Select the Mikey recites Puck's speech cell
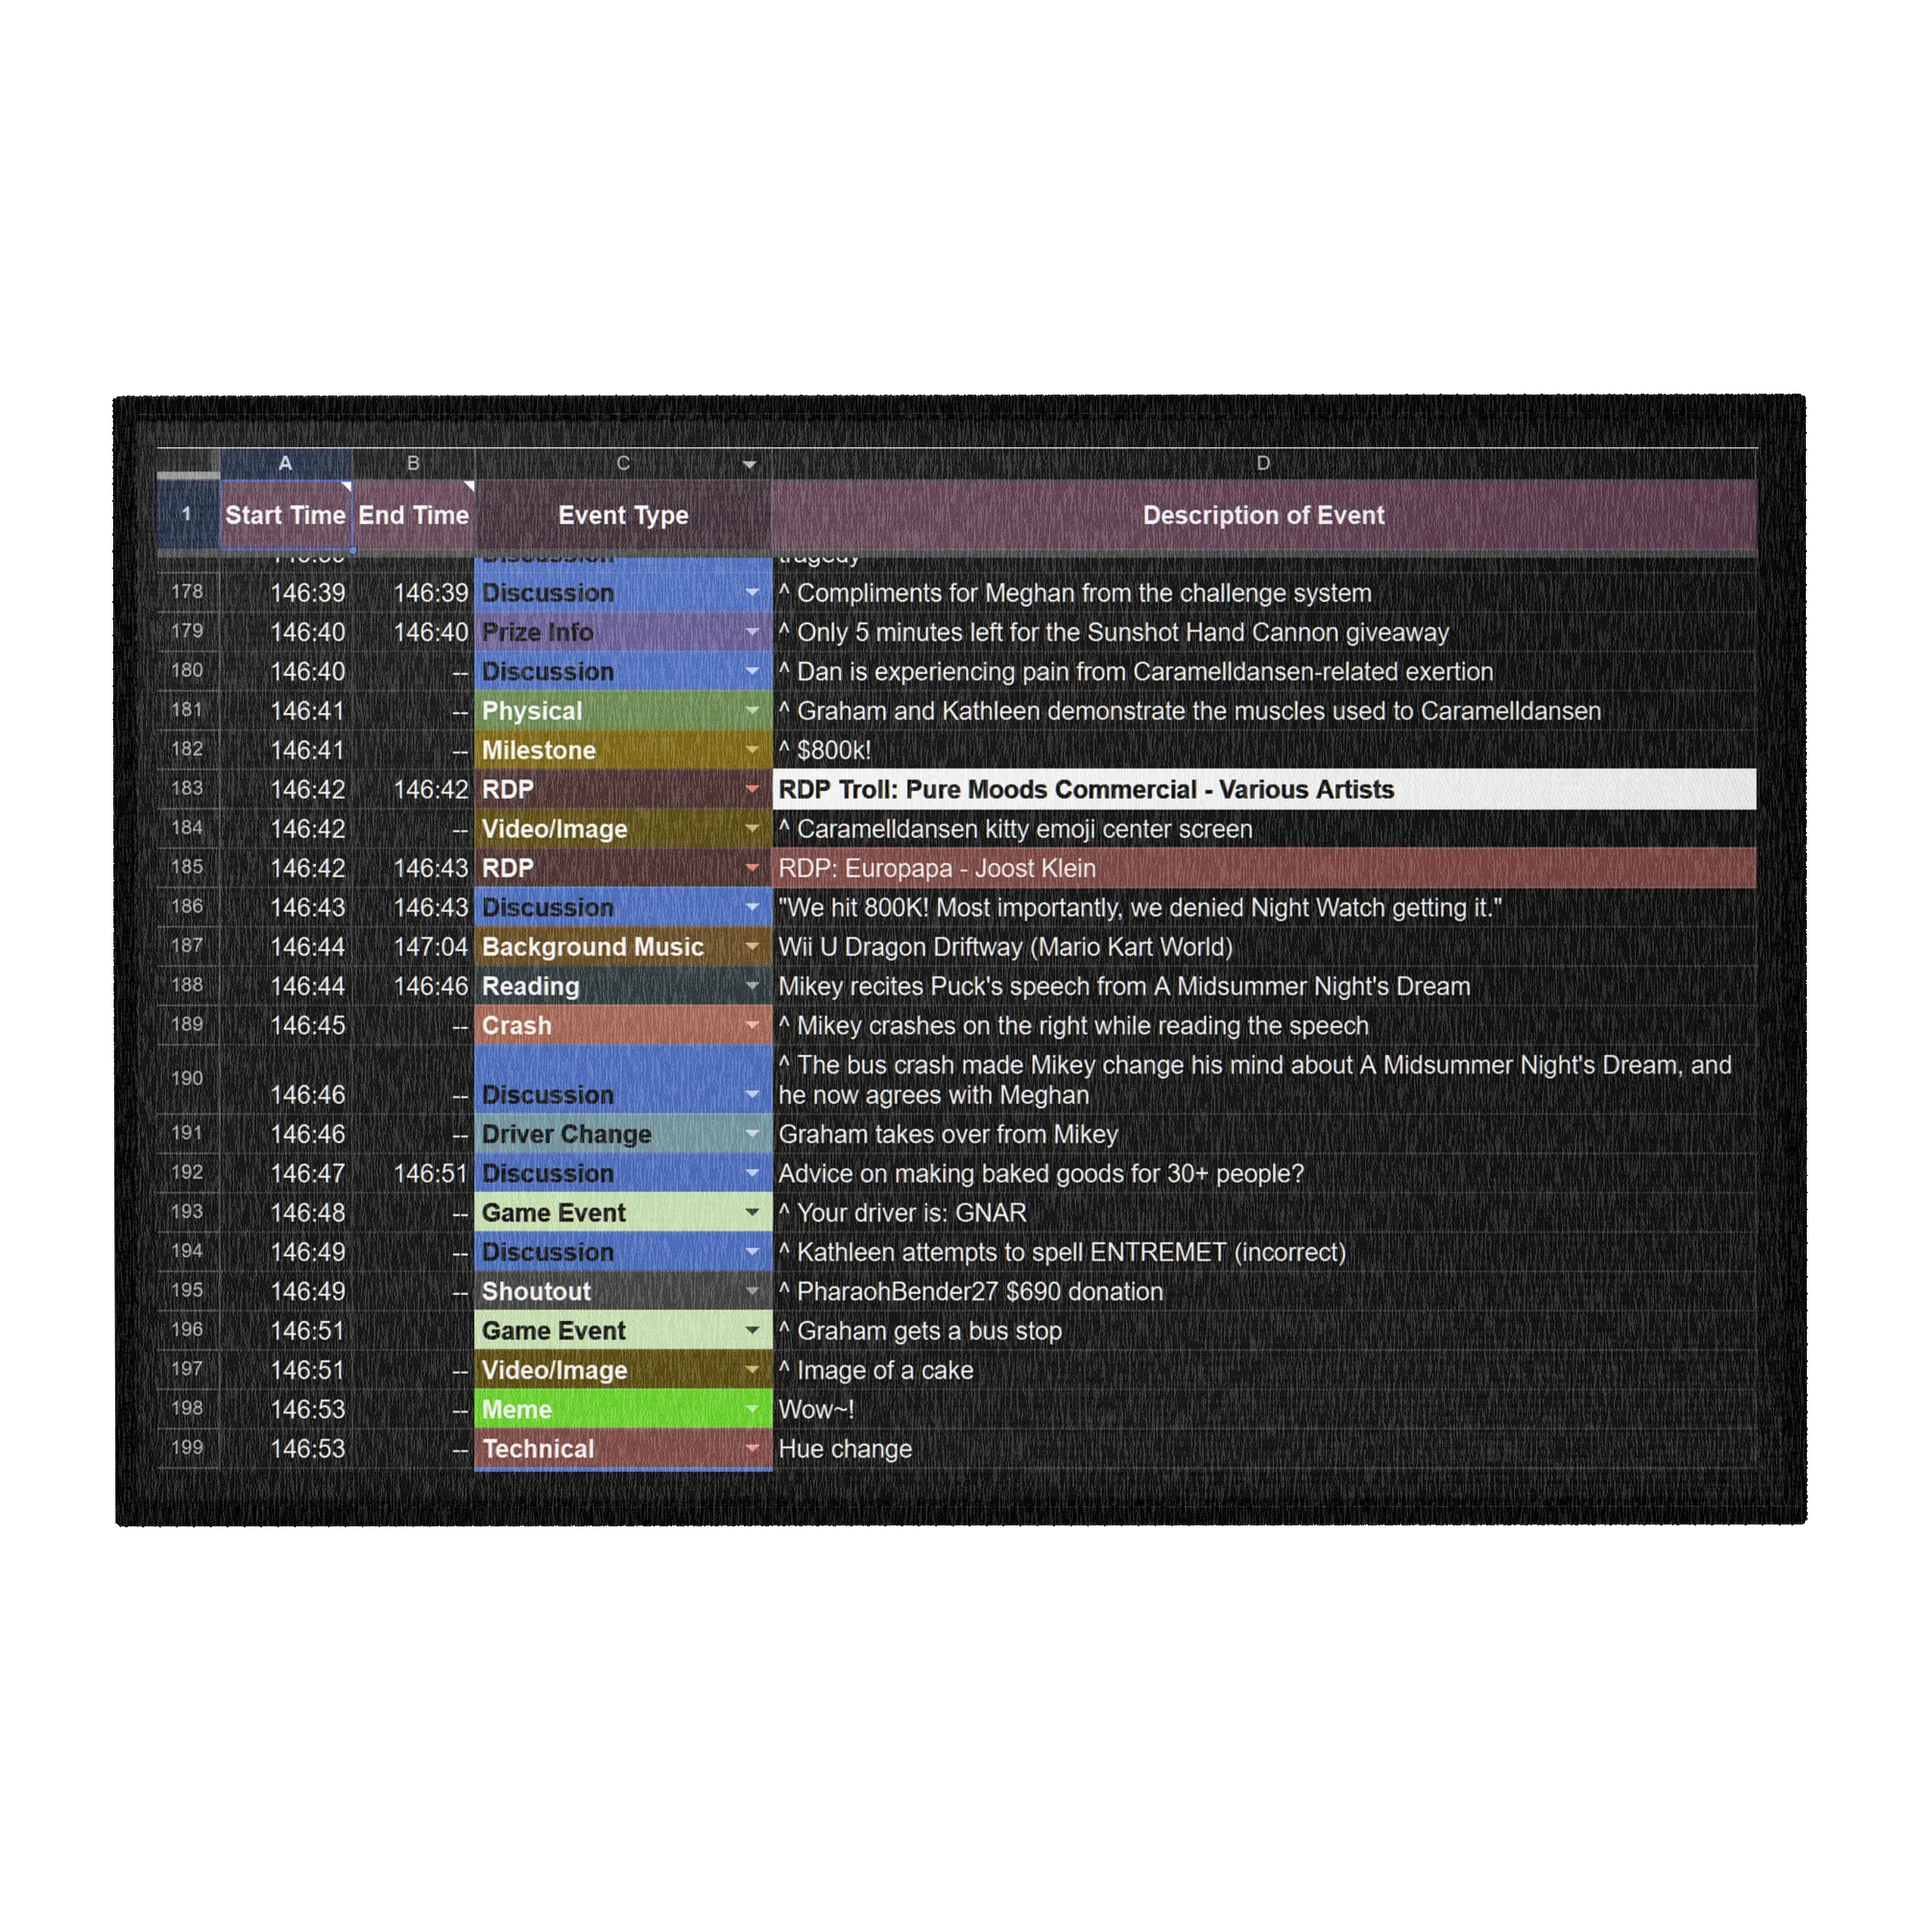 (x=1264, y=986)
